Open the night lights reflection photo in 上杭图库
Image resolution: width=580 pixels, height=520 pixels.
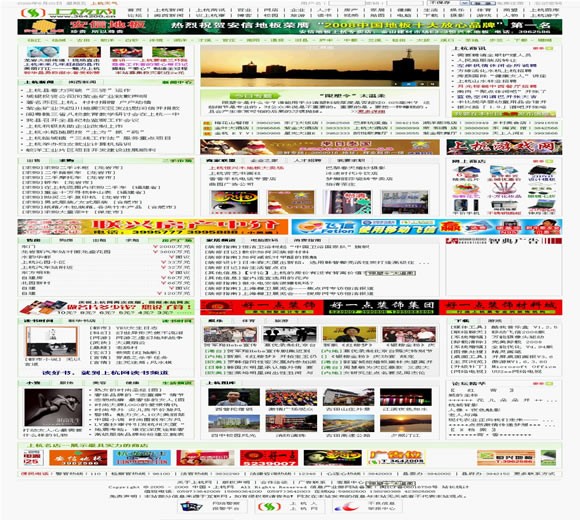[x=406, y=397]
